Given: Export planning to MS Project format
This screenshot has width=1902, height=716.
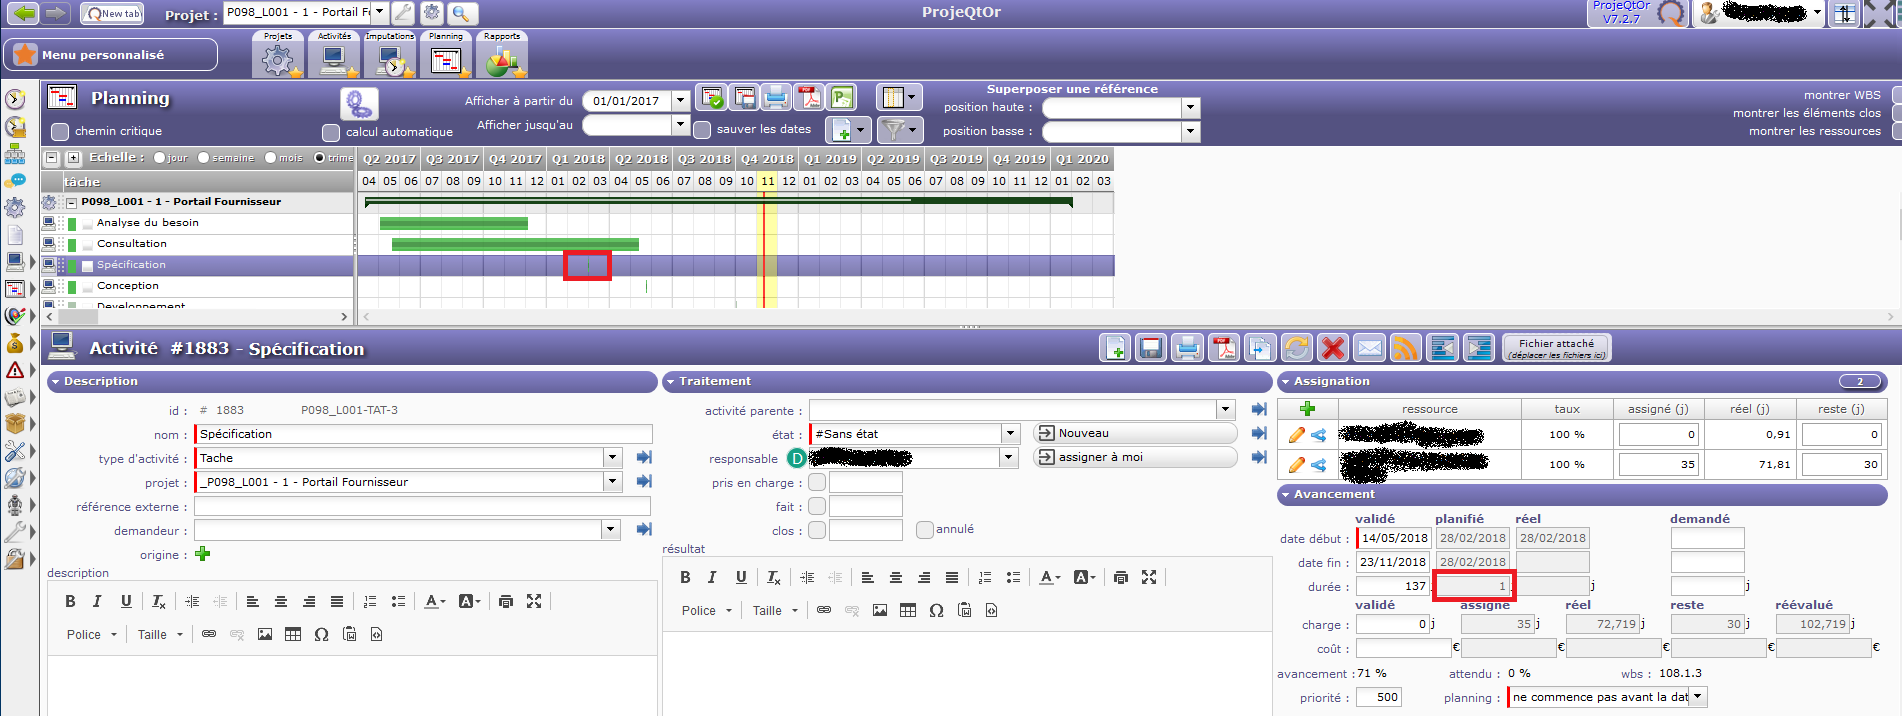Looking at the screenshot, I should (x=842, y=97).
